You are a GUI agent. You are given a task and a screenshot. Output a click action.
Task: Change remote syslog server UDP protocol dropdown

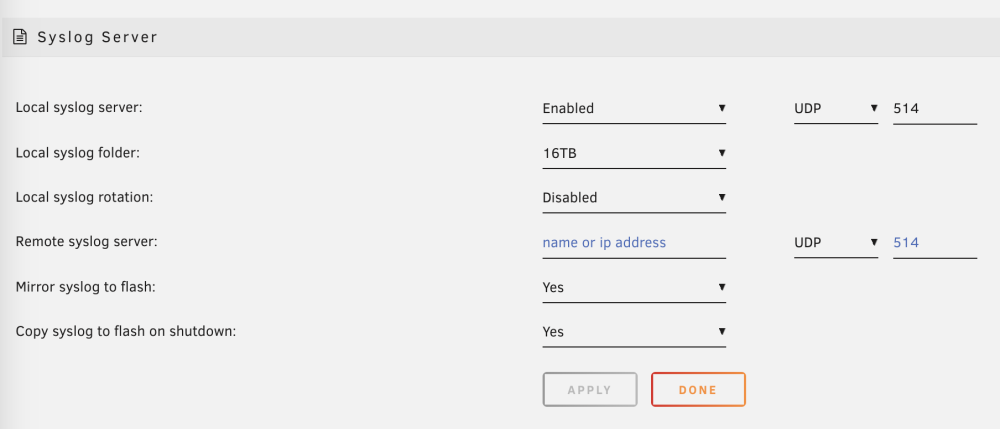(836, 243)
